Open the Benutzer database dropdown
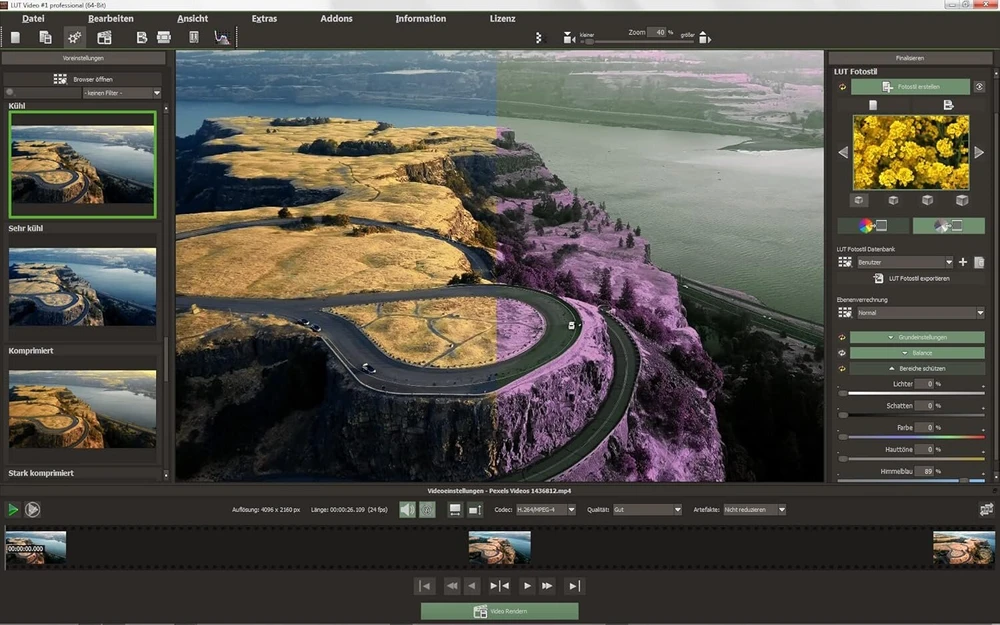The width and height of the screenshot is (1000, 625). coord(904,262)
